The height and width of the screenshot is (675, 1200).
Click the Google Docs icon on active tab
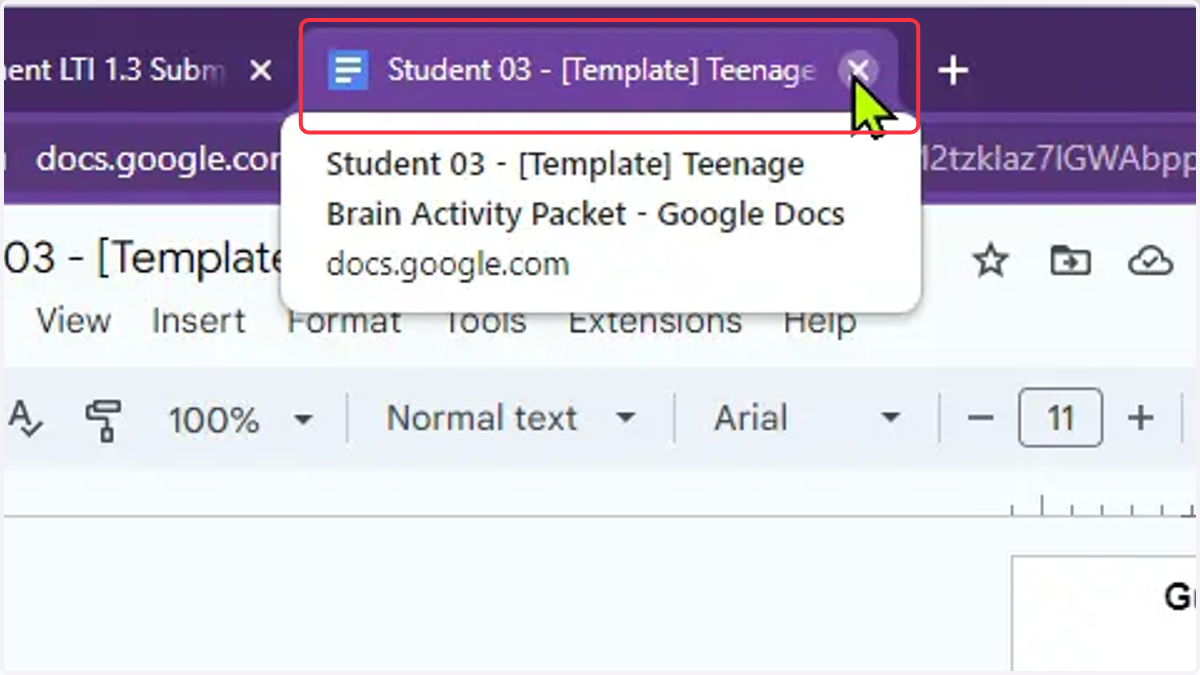[348, 70]
